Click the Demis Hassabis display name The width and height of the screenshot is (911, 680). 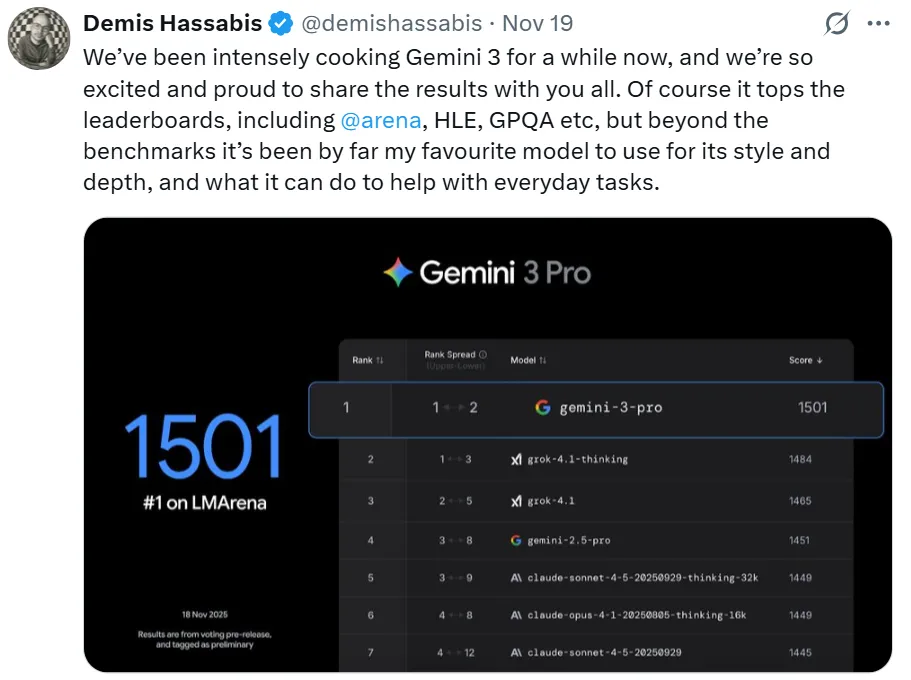(x=172, y=23)
